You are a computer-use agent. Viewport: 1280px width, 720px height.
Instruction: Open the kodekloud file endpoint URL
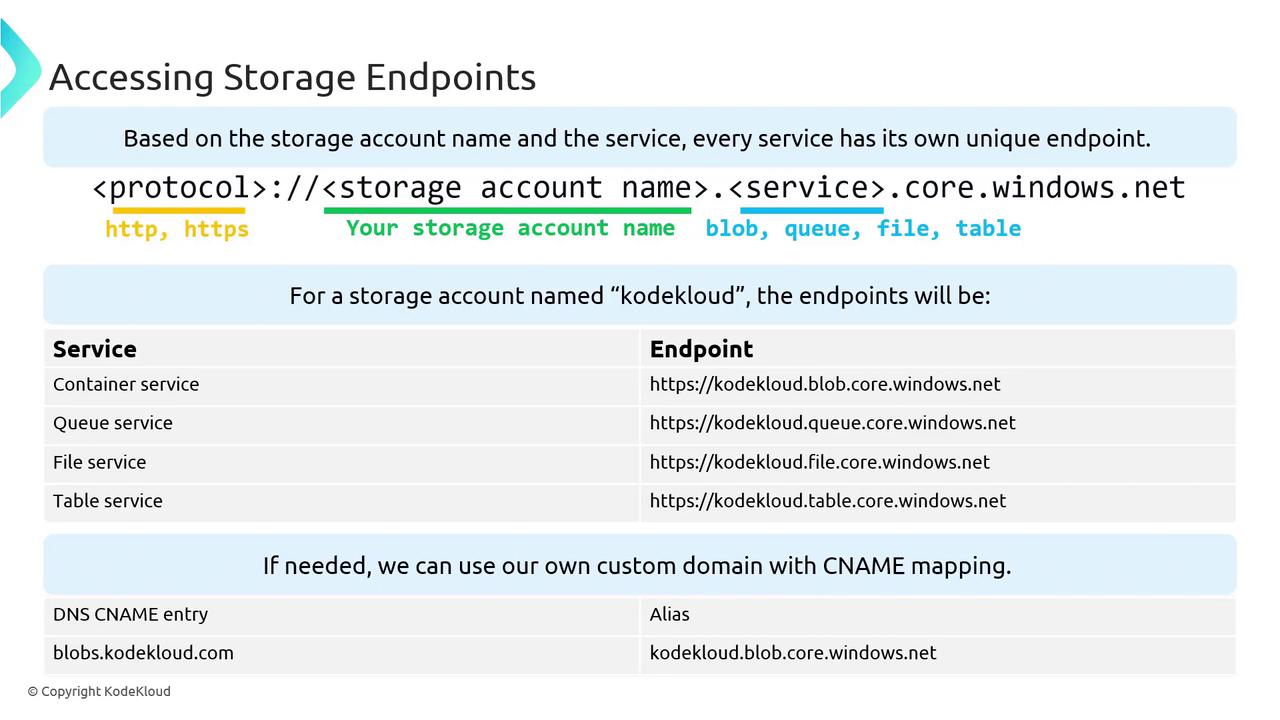(819, 462)
